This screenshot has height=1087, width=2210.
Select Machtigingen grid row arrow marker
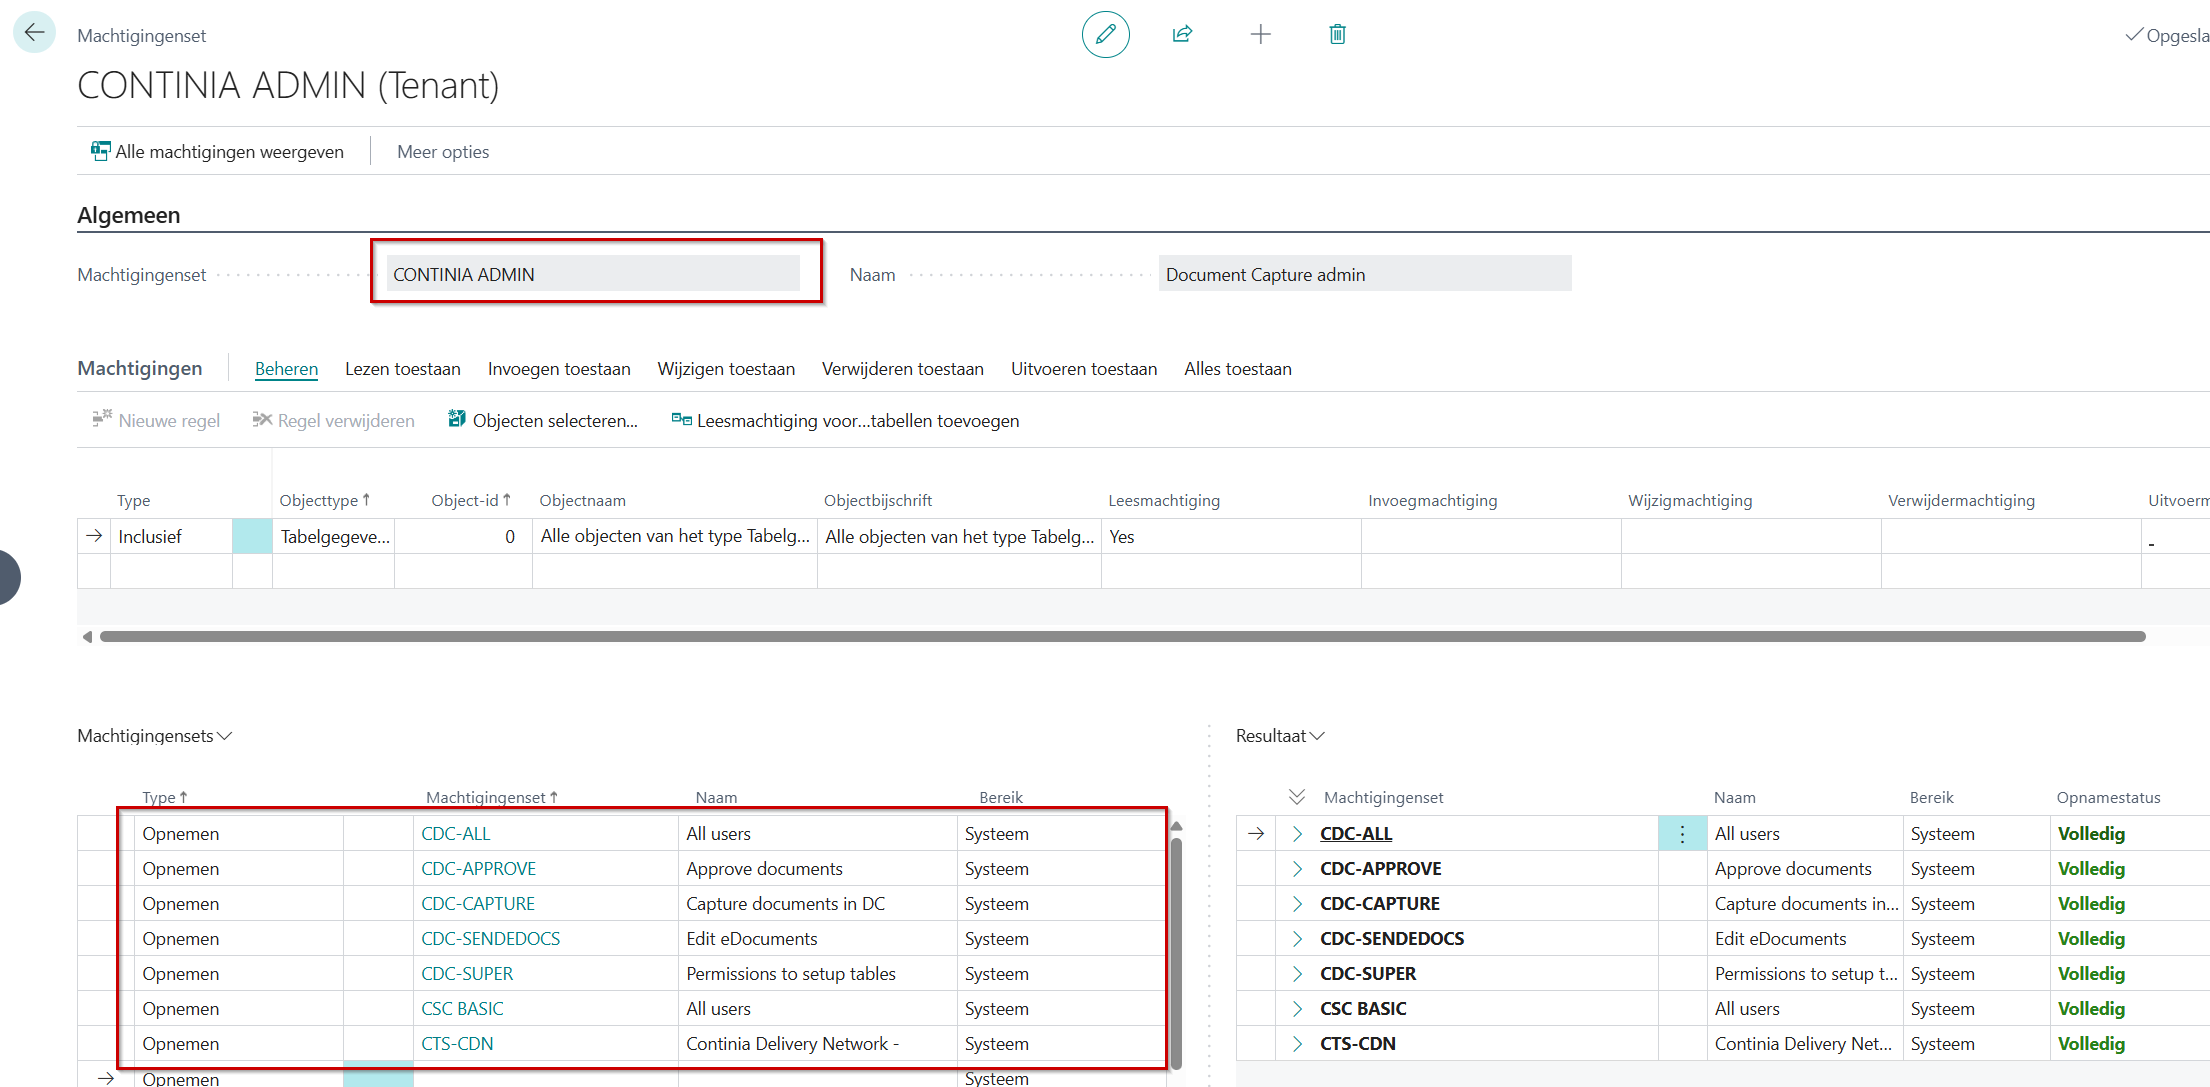[x=94, y=536]
